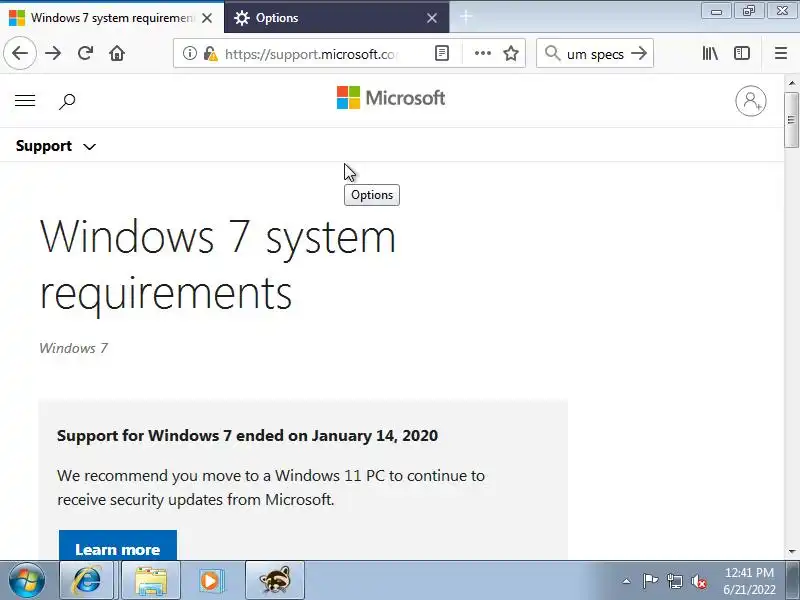
Task: Click the page scrollbar up arrow
Action: tap(792, 82)
